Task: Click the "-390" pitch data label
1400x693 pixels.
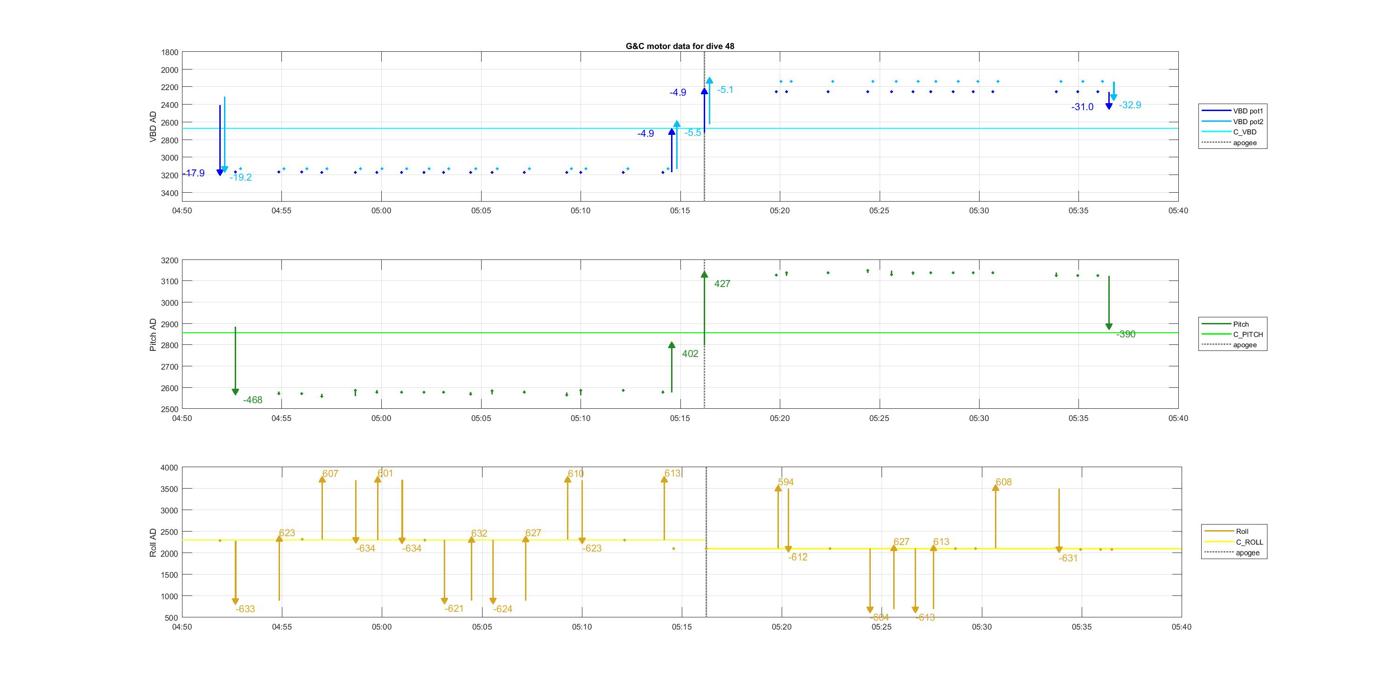Action: 1126,334
